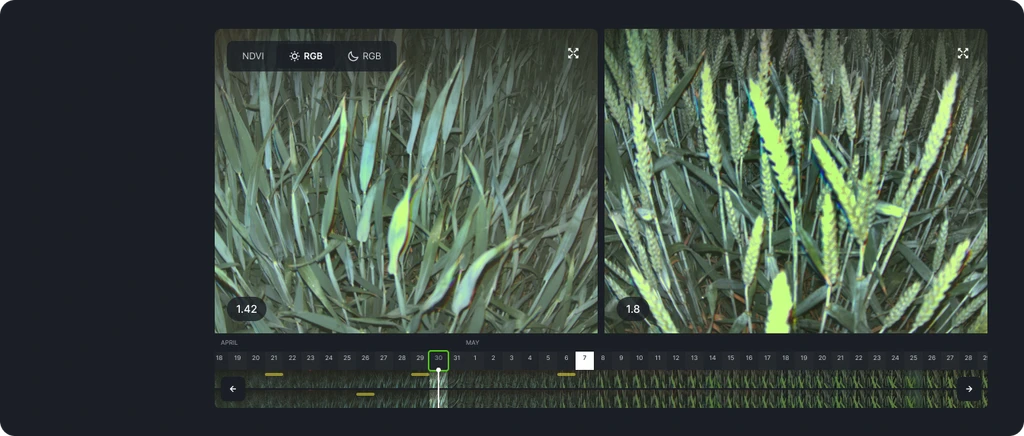Pick May 15 on the date strip
Viewport: 1024px width, 436px height.
pyautogui.click(x=730, y=358)
